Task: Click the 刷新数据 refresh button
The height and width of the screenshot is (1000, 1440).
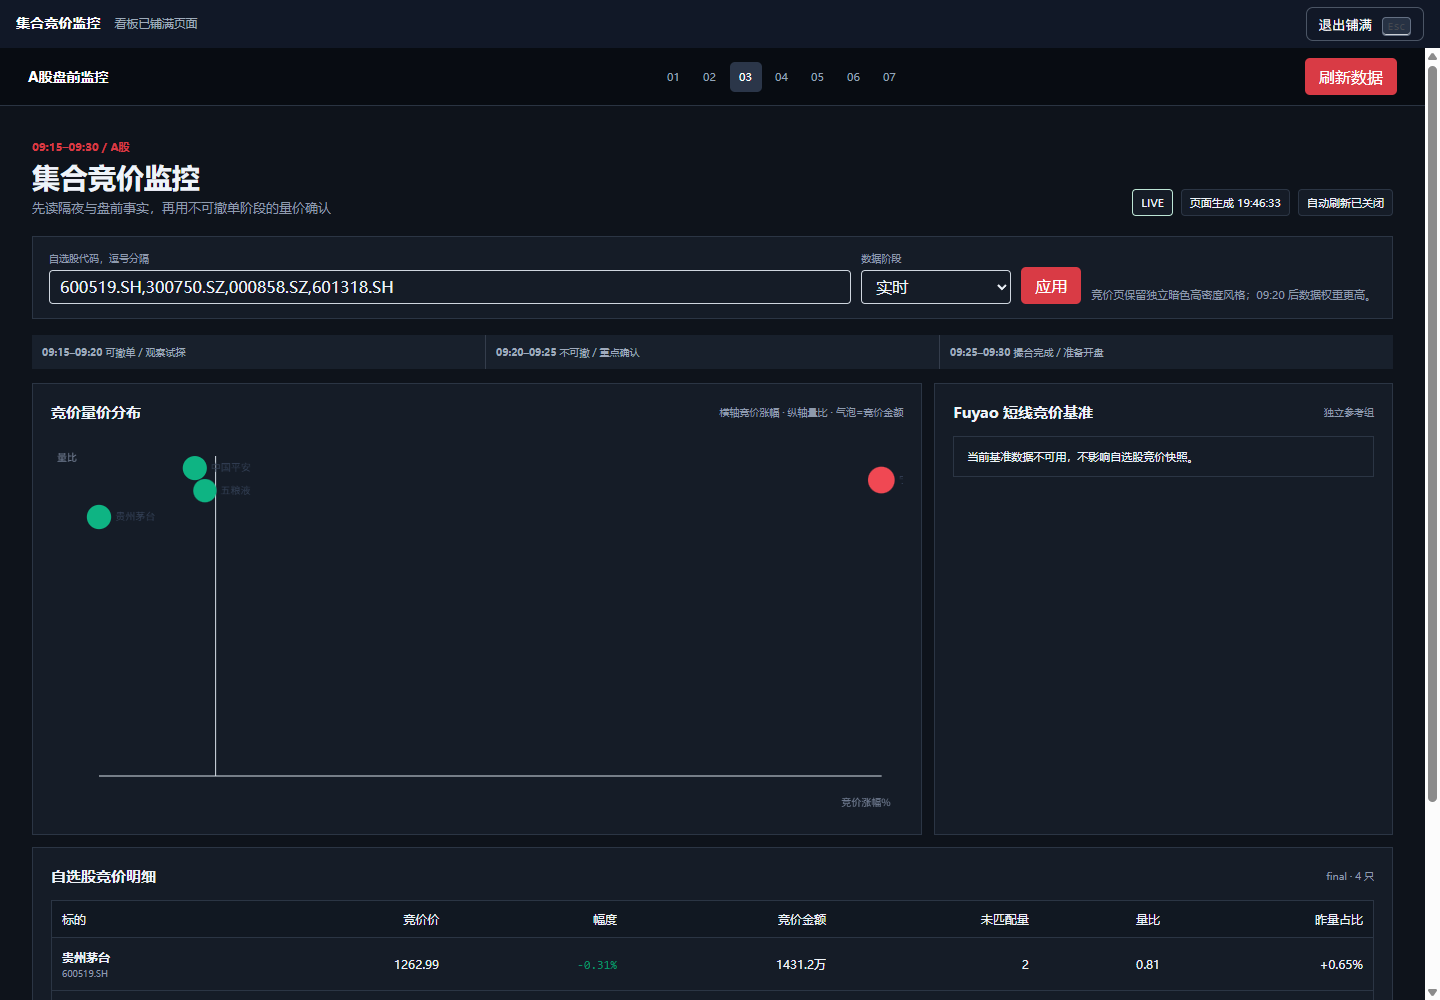Action: [x=1350, y=77]
